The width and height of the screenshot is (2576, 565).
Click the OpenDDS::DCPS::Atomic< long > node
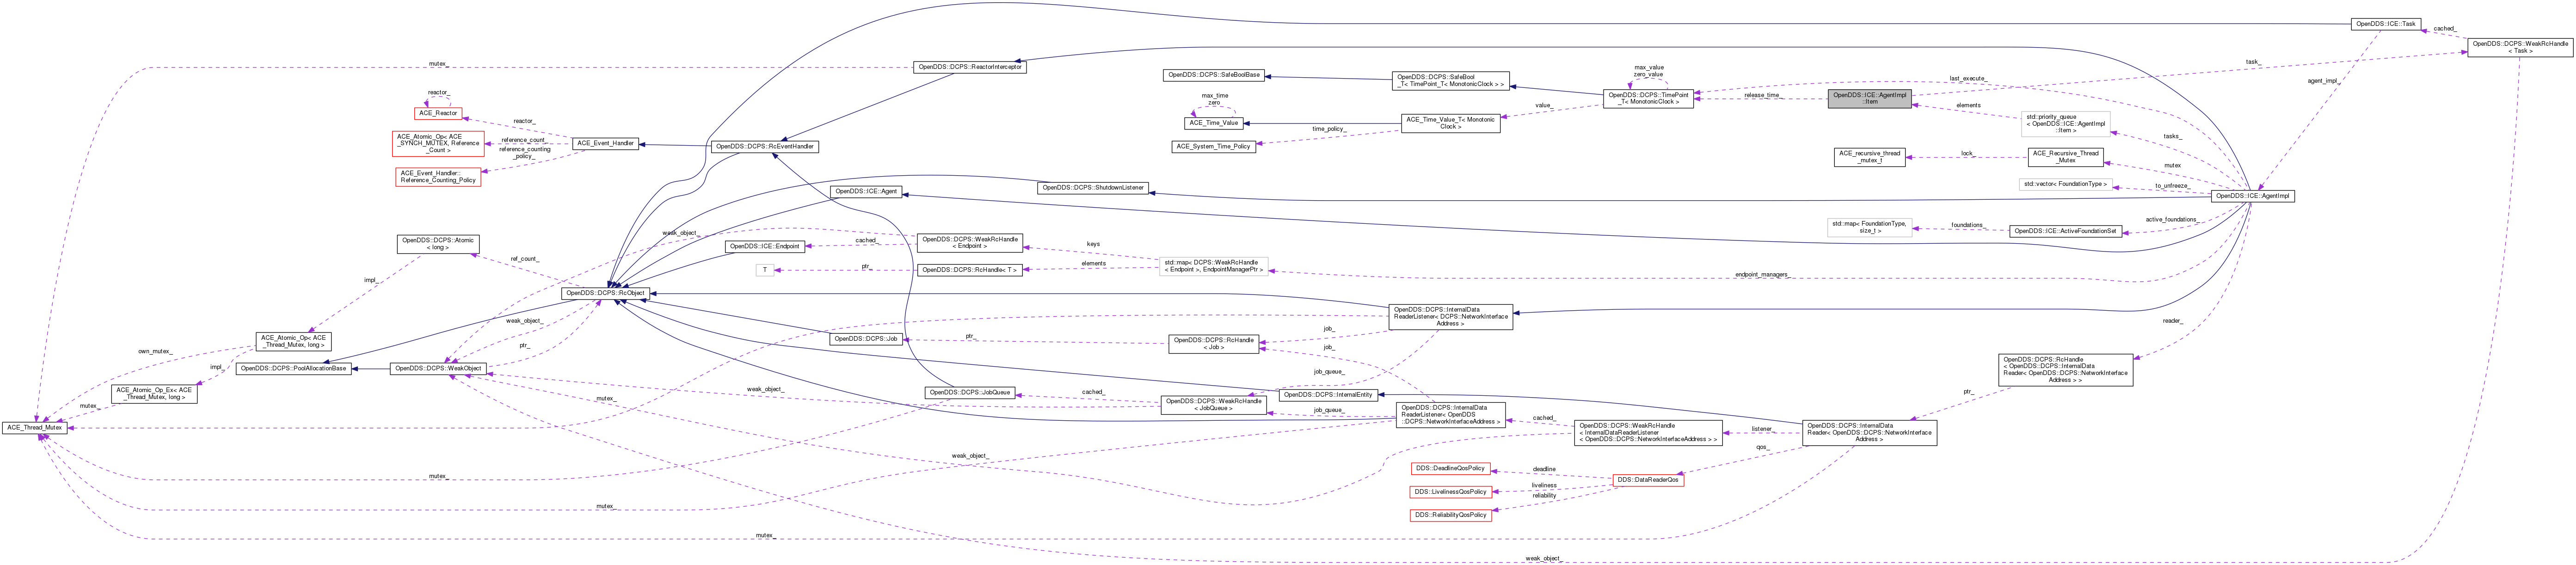coord(438,244)
